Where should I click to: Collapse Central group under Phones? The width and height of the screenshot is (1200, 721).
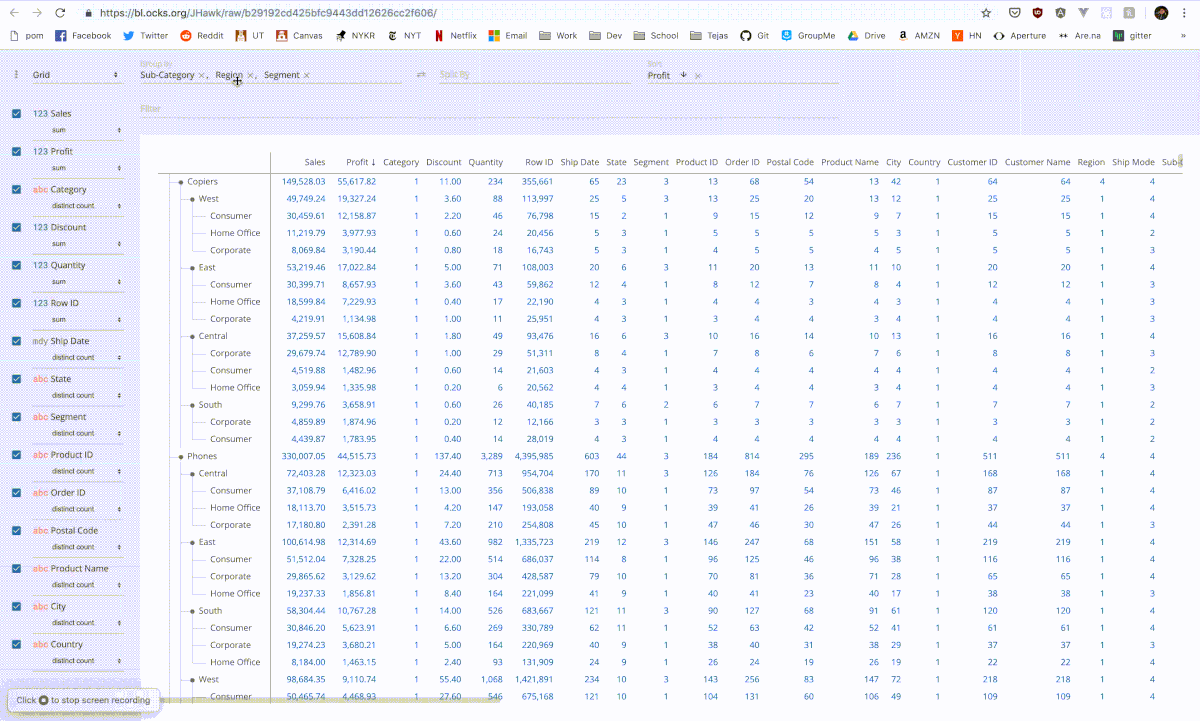click(192, 473)
